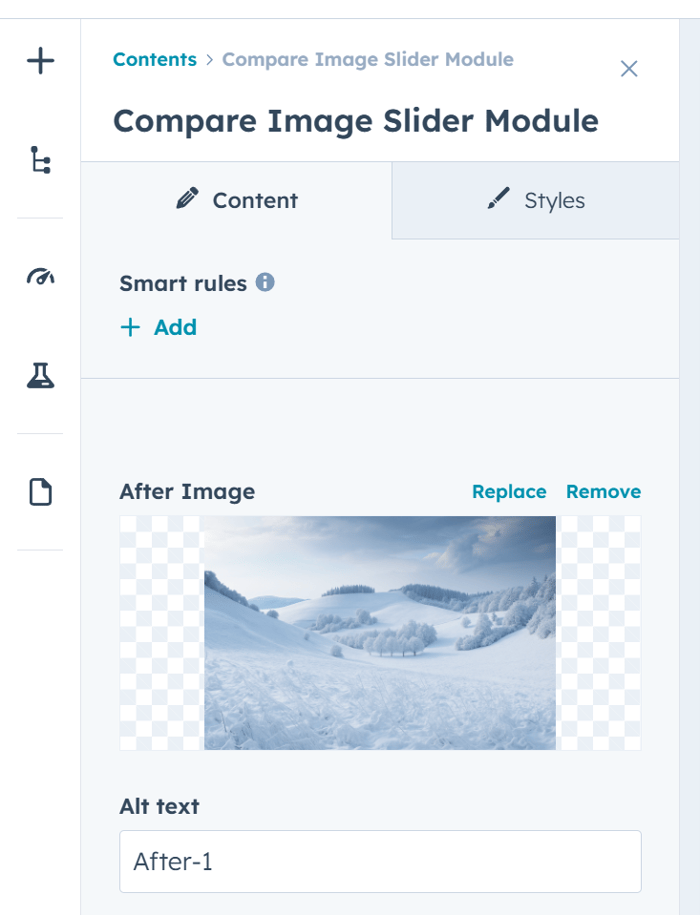Remove the After Image
Screen dimensions: 700x915
pos(603,492)
